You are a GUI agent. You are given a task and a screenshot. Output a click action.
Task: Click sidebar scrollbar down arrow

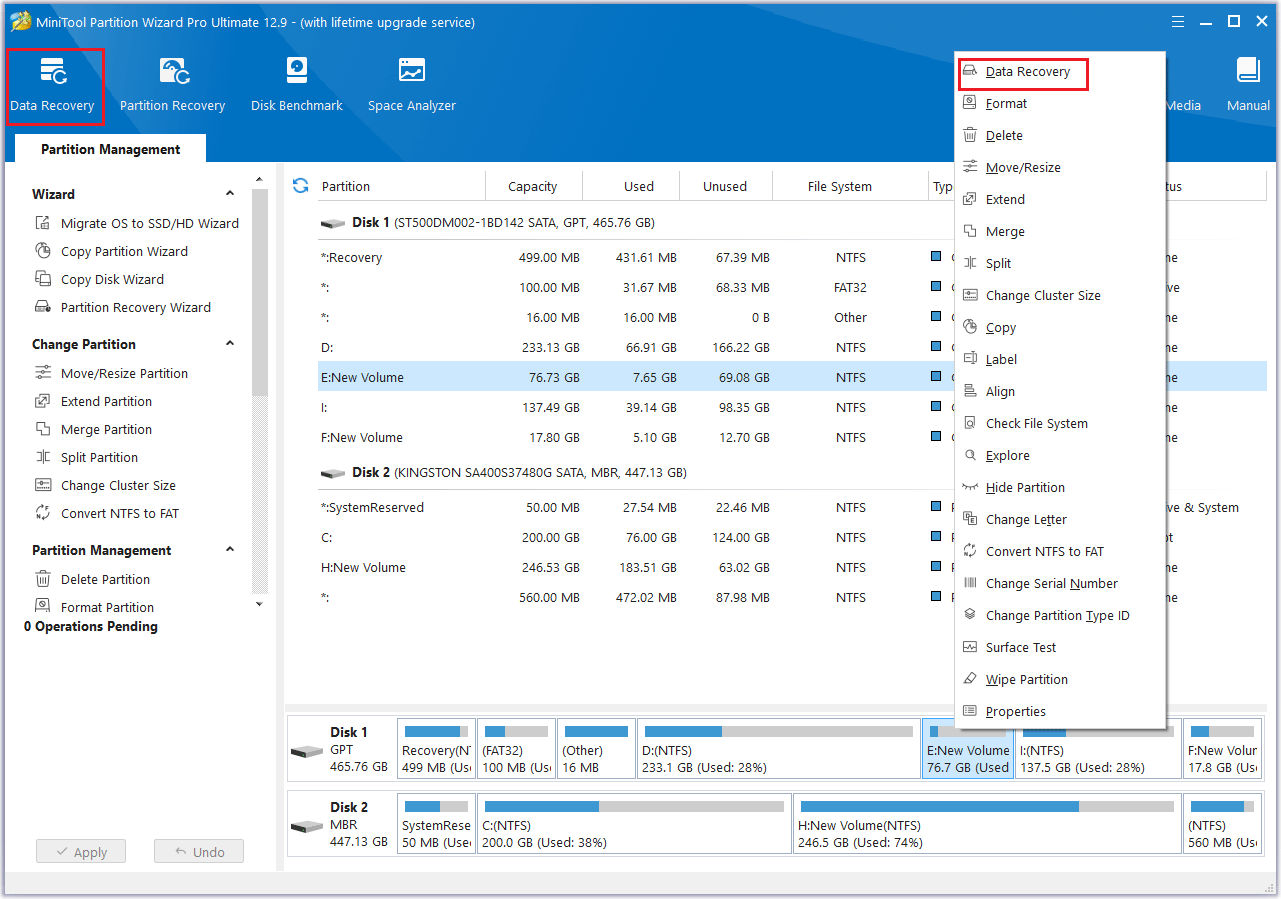click(260, 604)
